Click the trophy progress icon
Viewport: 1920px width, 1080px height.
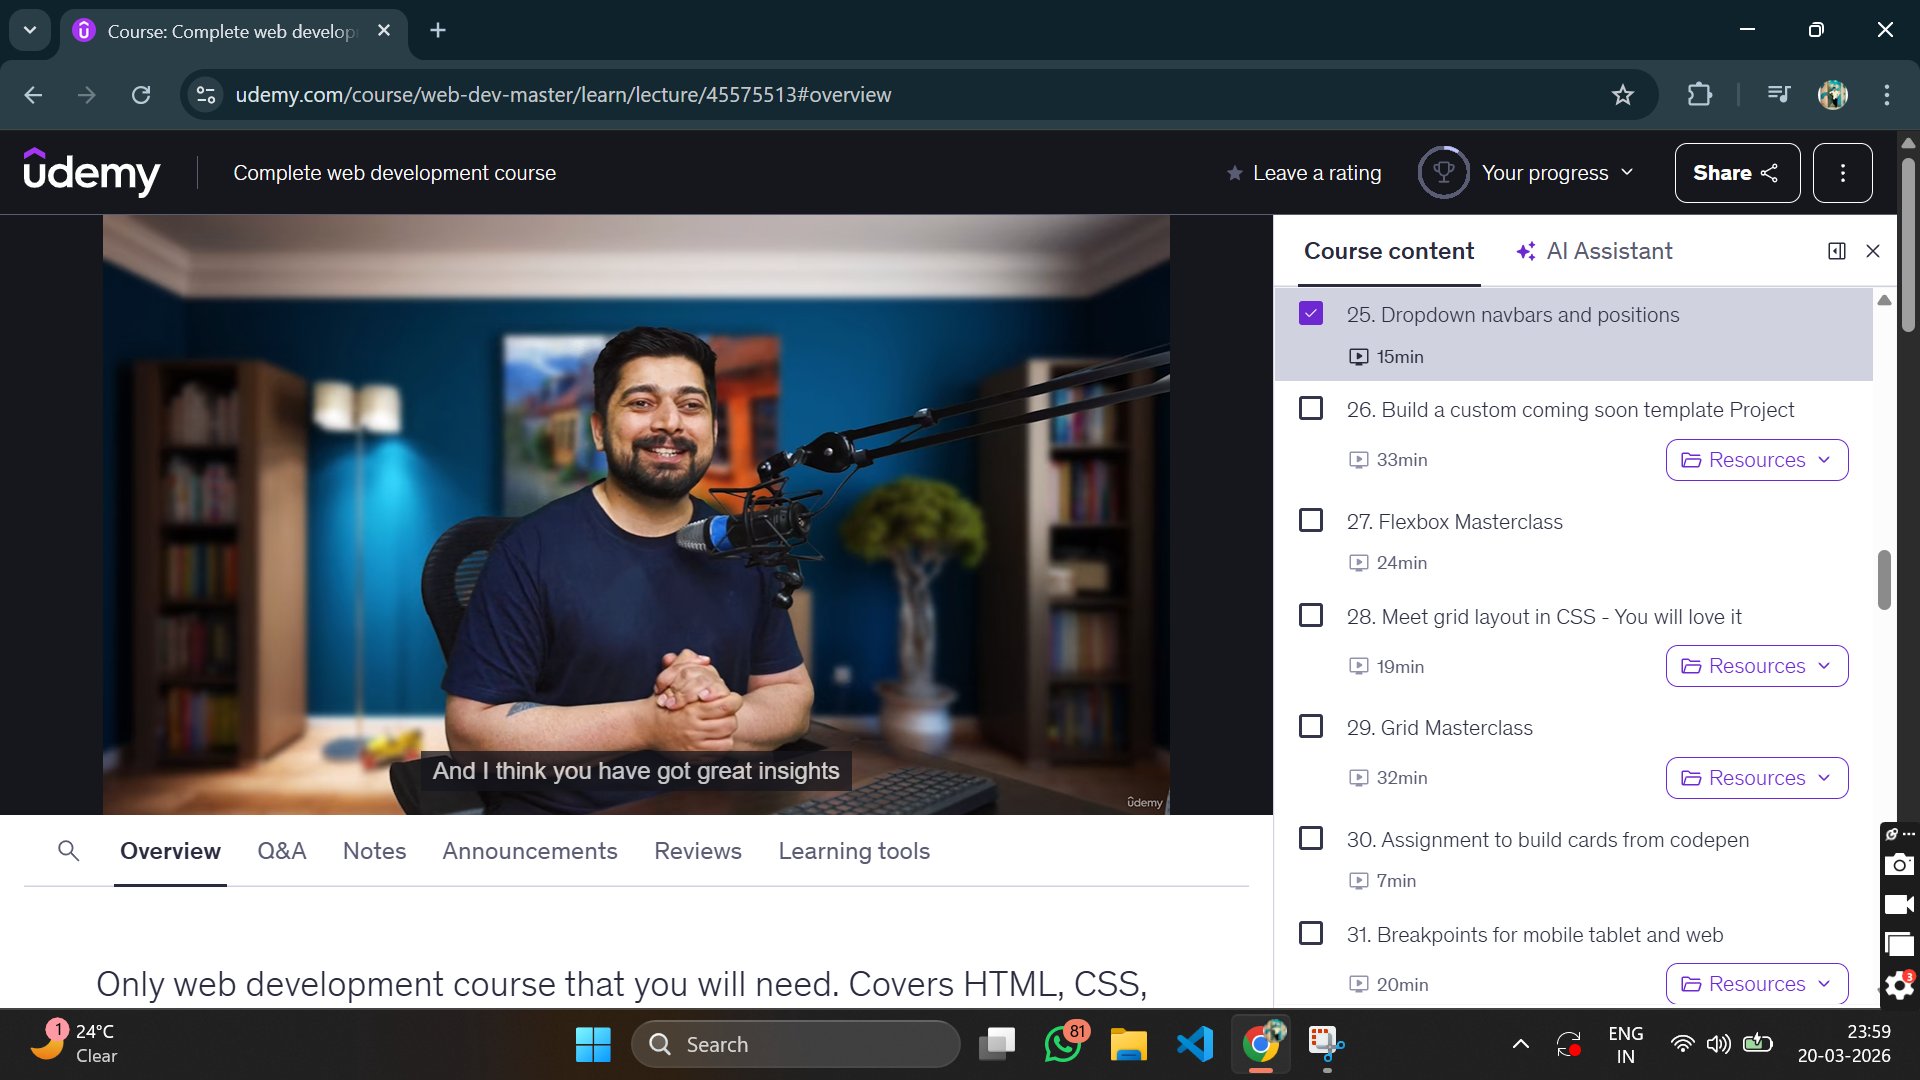[1443, 173]
